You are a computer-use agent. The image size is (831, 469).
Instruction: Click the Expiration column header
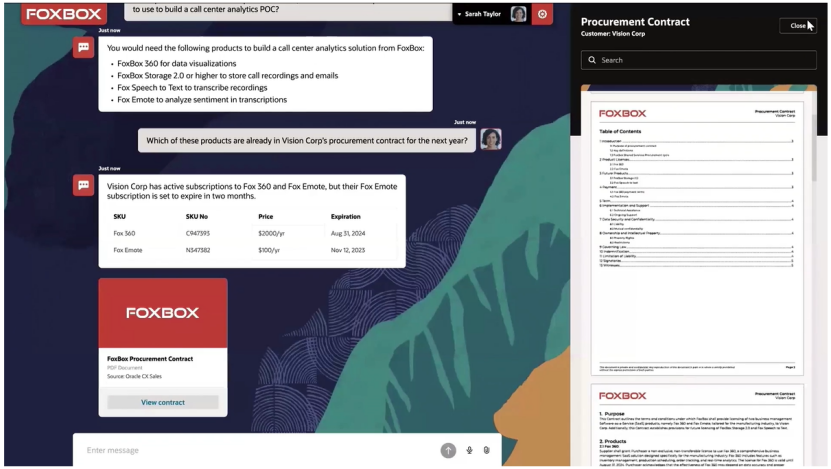[346, 216]
